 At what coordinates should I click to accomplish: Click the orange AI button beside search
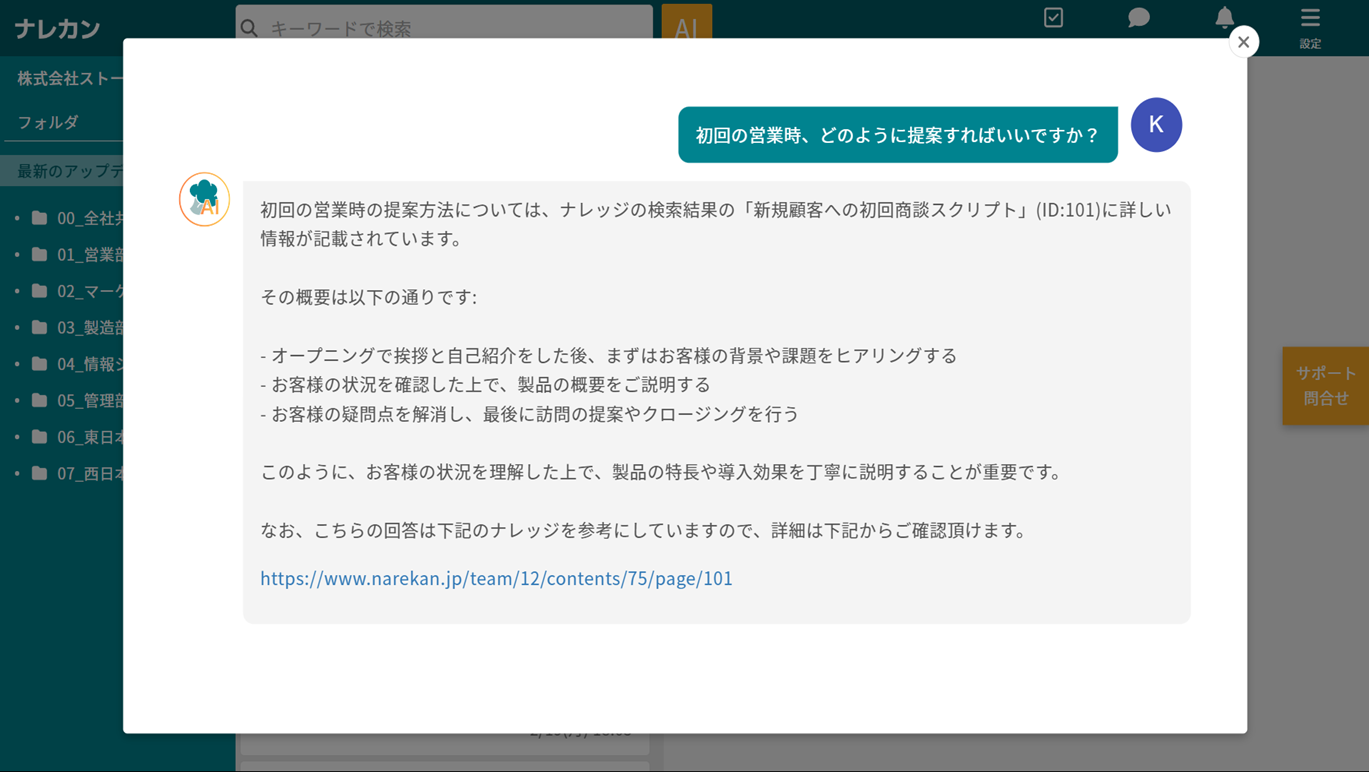(687, 22)
